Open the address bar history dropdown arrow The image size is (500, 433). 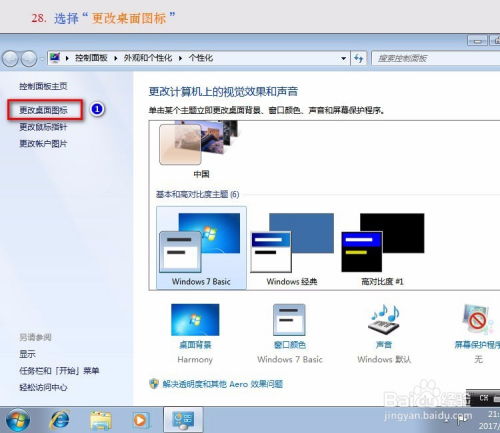(x=343, y=58)
